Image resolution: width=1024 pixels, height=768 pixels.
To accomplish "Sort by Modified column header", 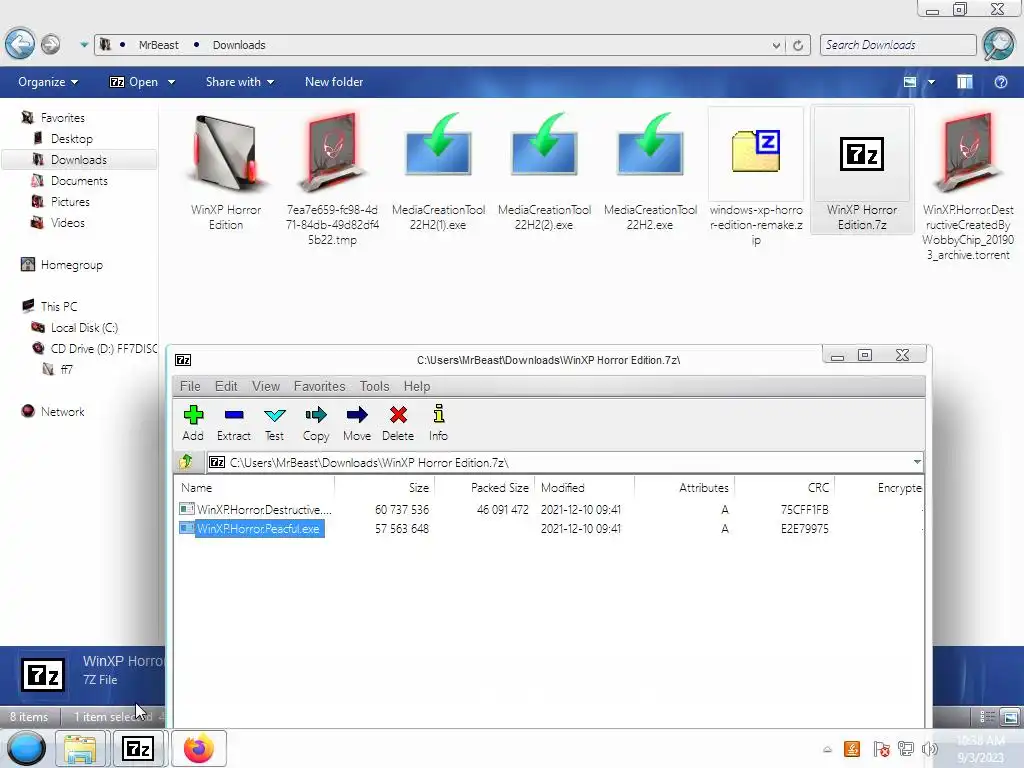I will (x=584, y=487).
